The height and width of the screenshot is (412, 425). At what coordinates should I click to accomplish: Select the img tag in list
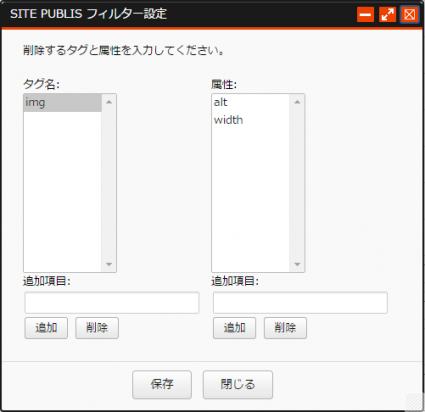pyautogui.click(x=63, y=103)
